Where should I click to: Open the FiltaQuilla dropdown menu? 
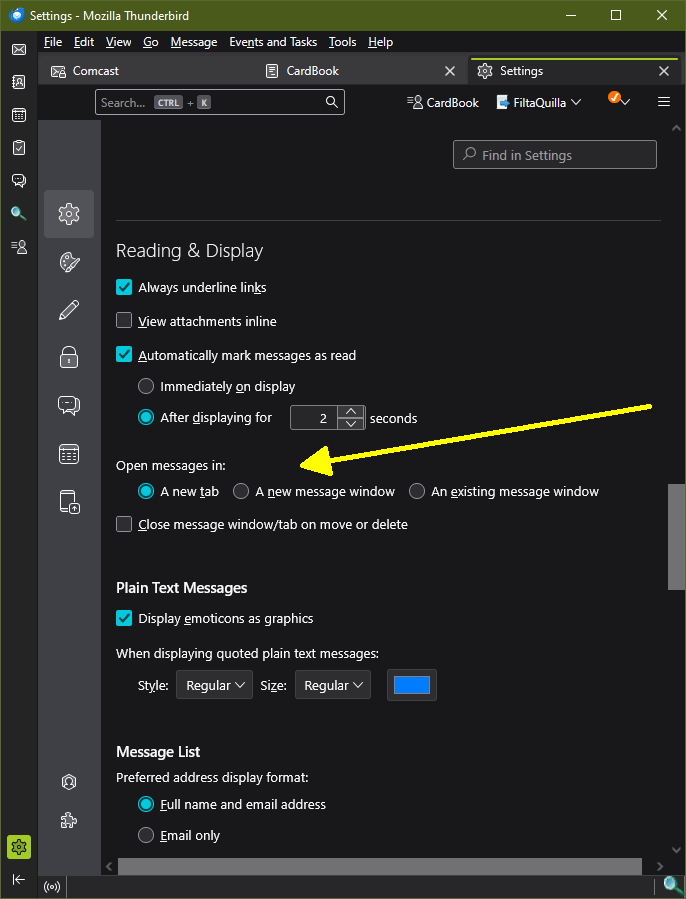click(539, 102)
